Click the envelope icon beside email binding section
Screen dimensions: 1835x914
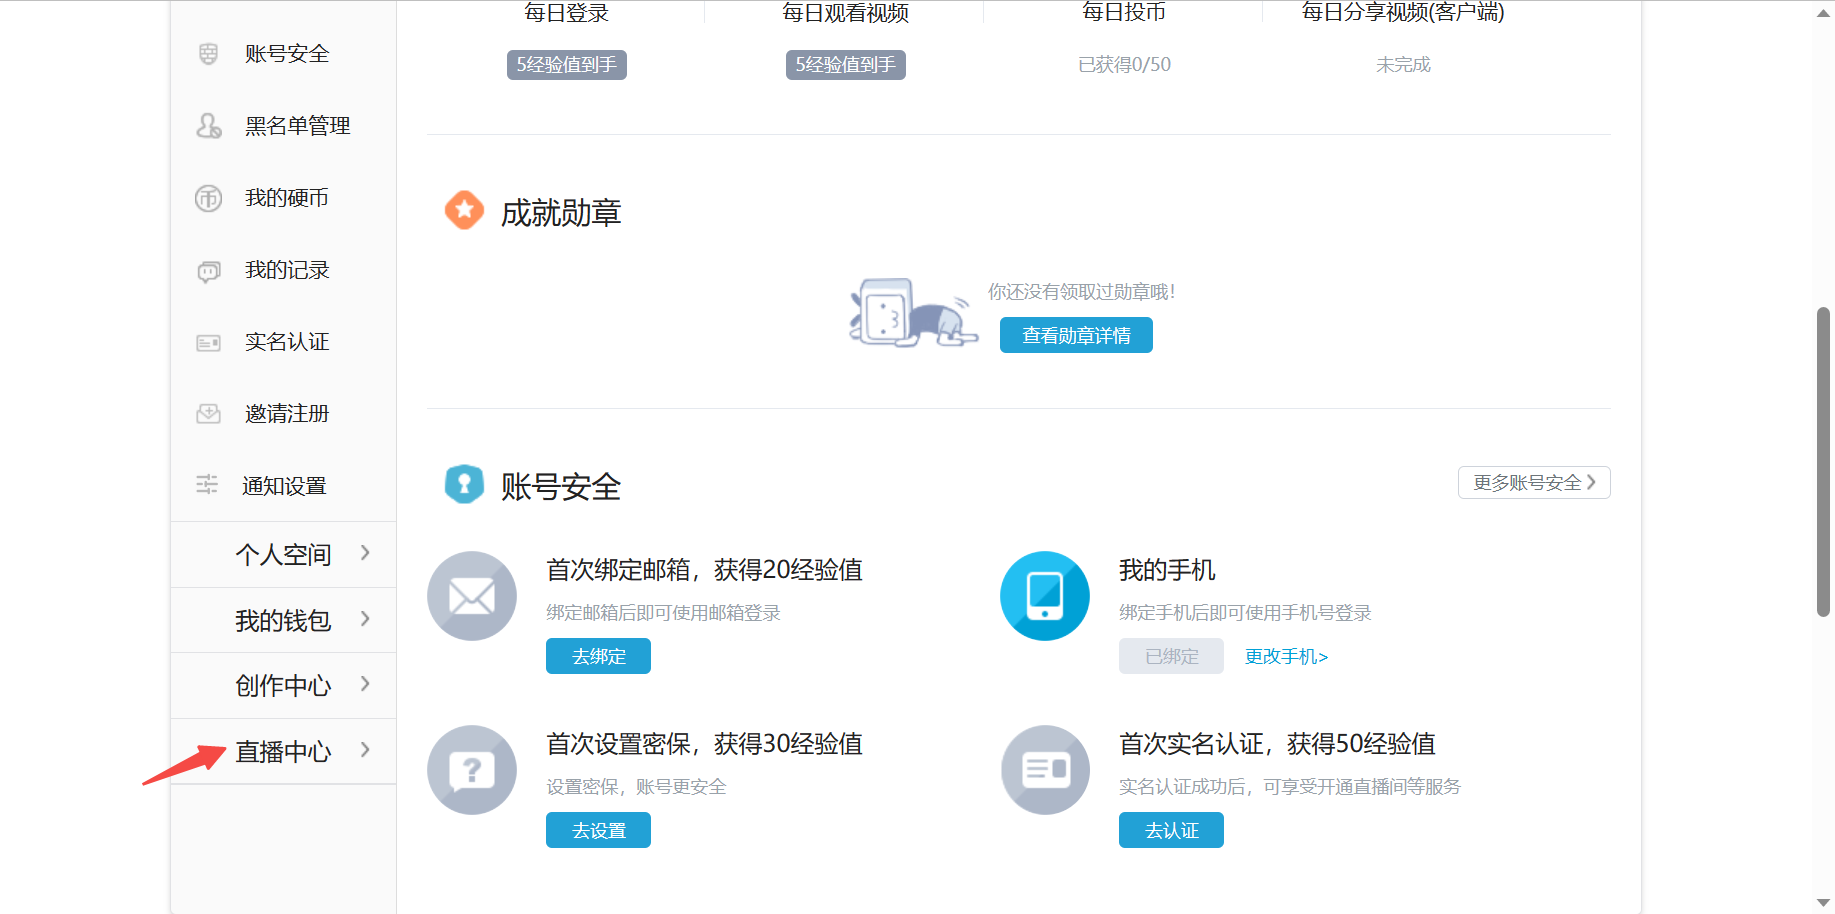471,595
